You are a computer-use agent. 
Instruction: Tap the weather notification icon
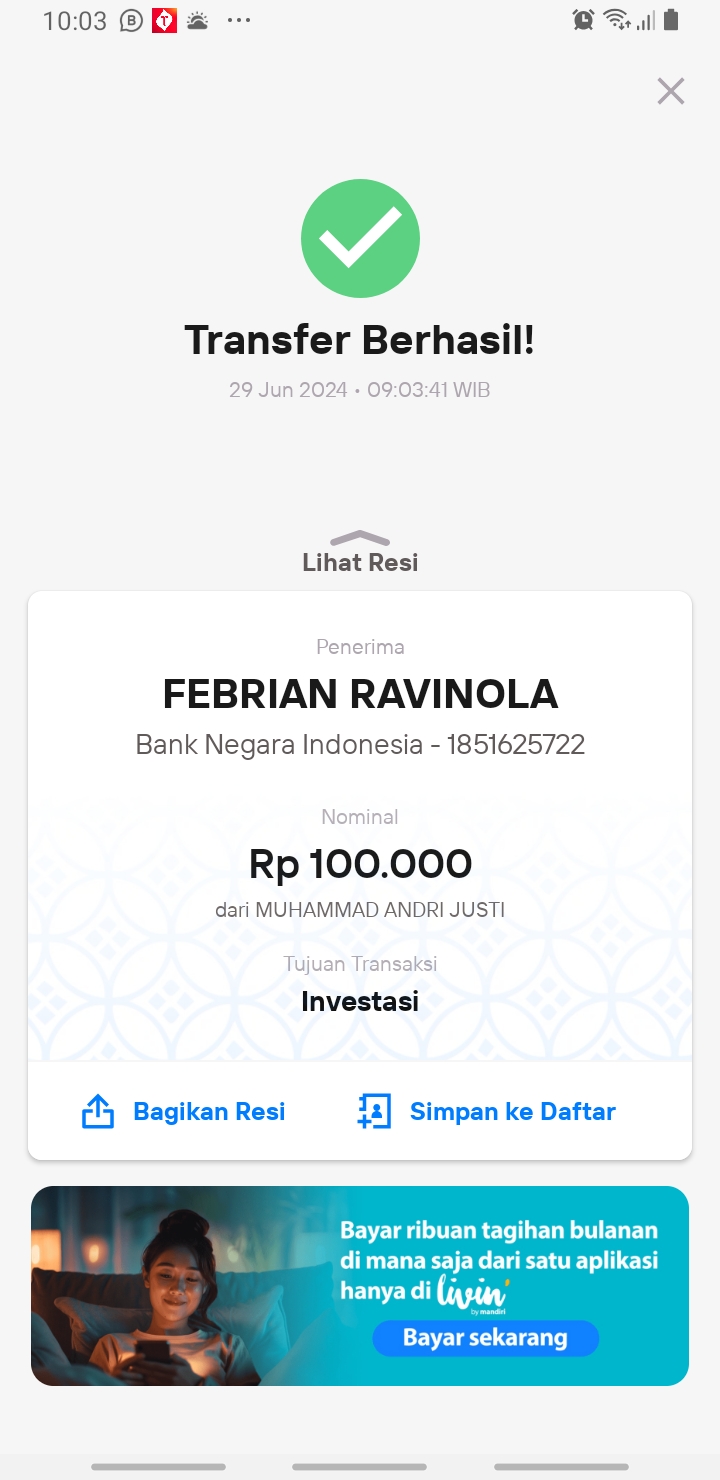[198, 20]
